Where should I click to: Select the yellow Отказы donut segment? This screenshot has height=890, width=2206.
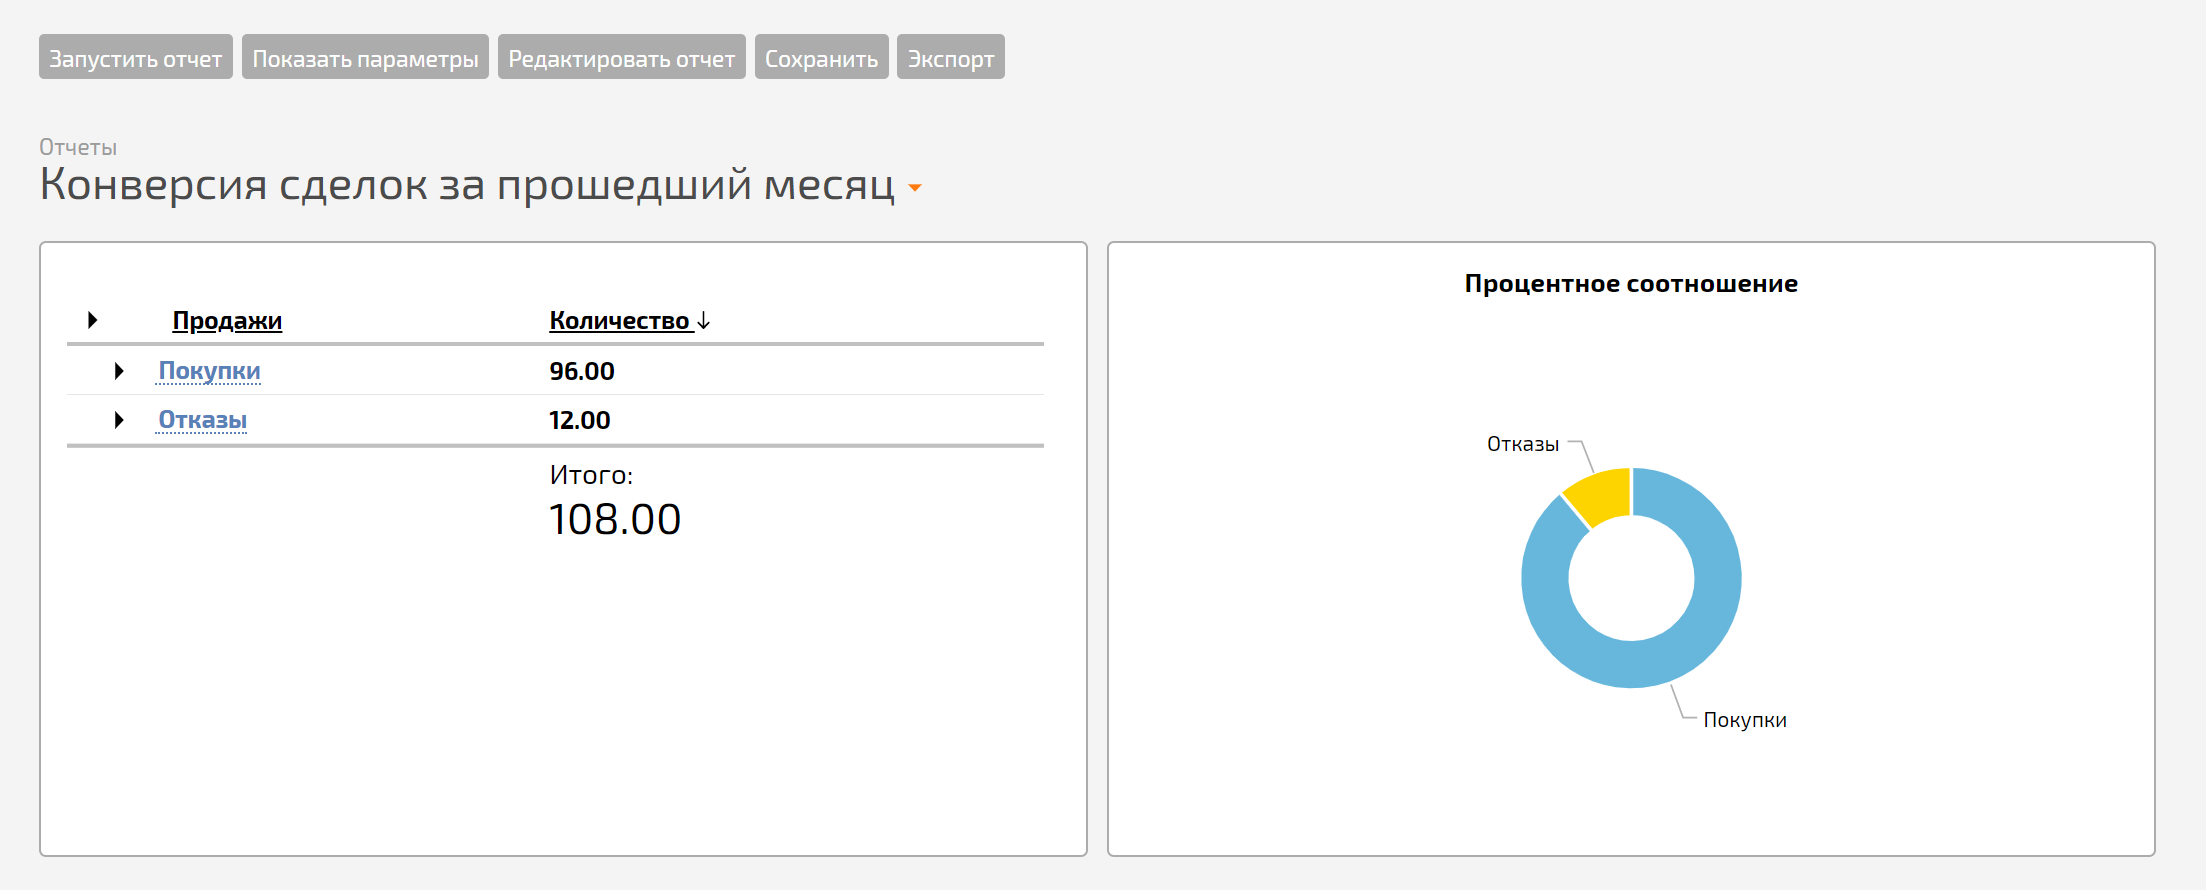tap(1604, 494)
